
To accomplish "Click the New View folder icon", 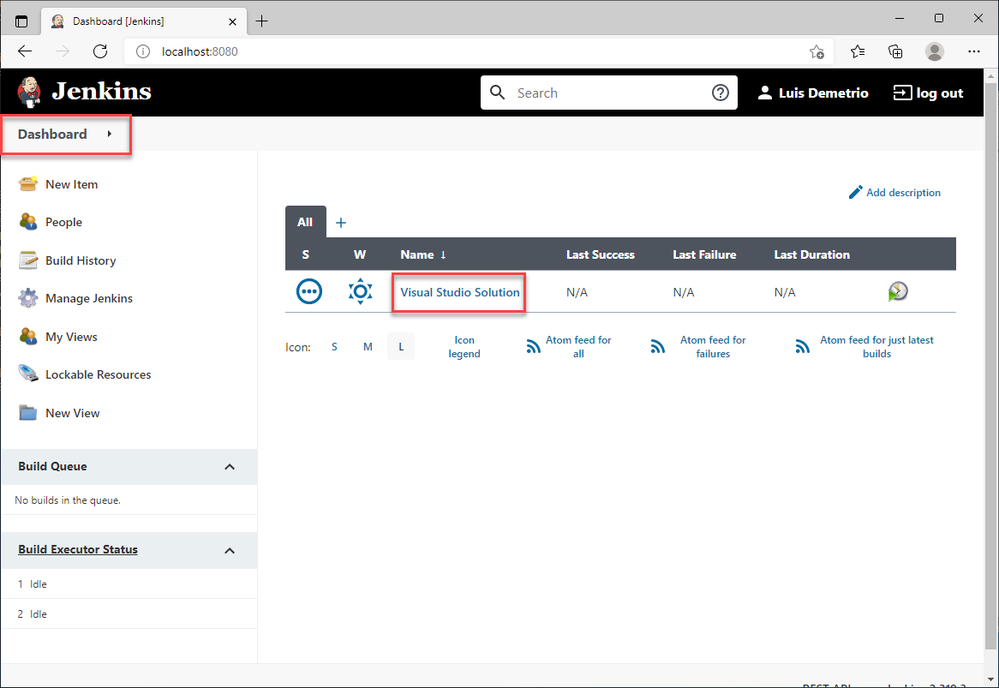I will point(28,413).
